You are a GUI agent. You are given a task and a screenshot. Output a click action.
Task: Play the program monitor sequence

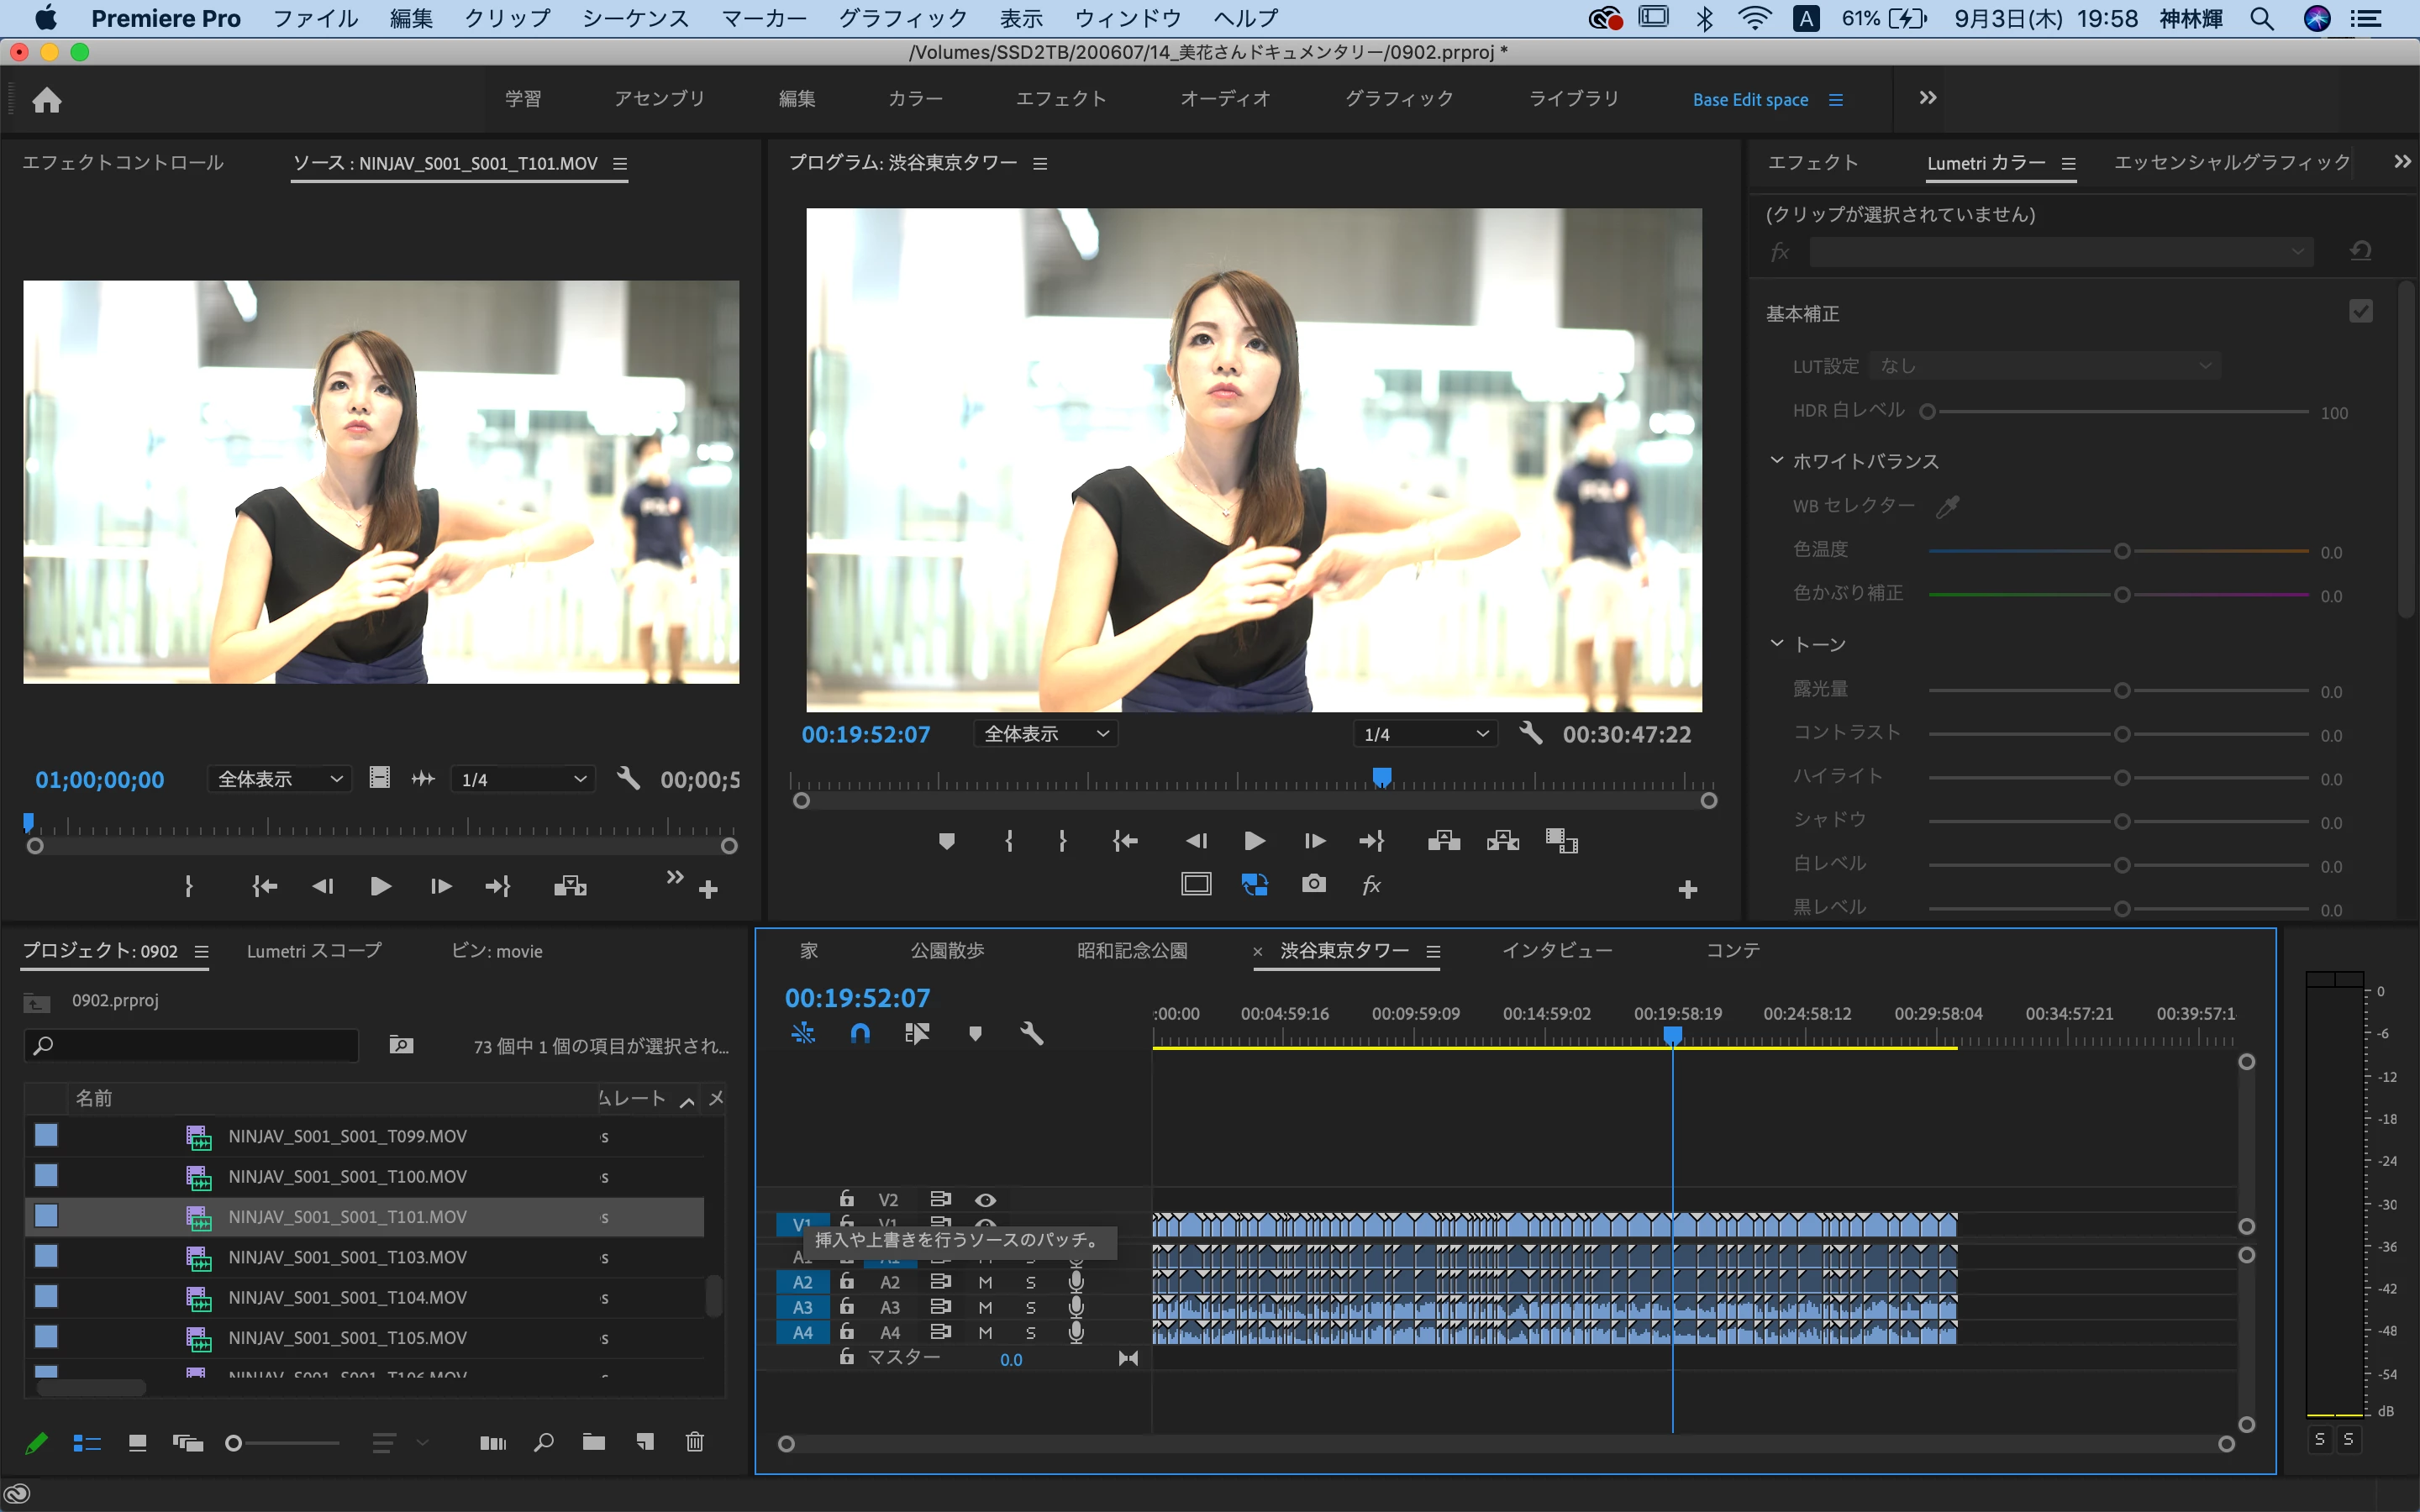click(x=1254, y=841)
